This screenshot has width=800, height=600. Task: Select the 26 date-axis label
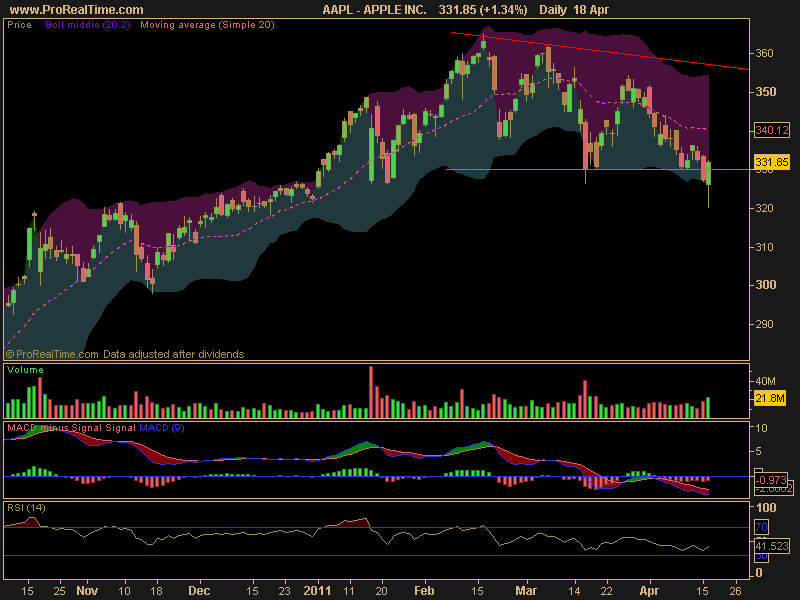(x=735, y=591)
